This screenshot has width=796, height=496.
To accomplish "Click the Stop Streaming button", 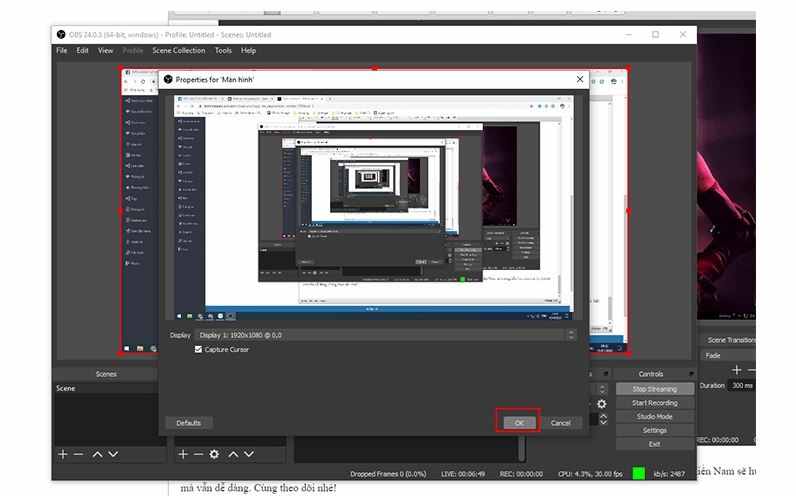I will click(x=654, y=389).
